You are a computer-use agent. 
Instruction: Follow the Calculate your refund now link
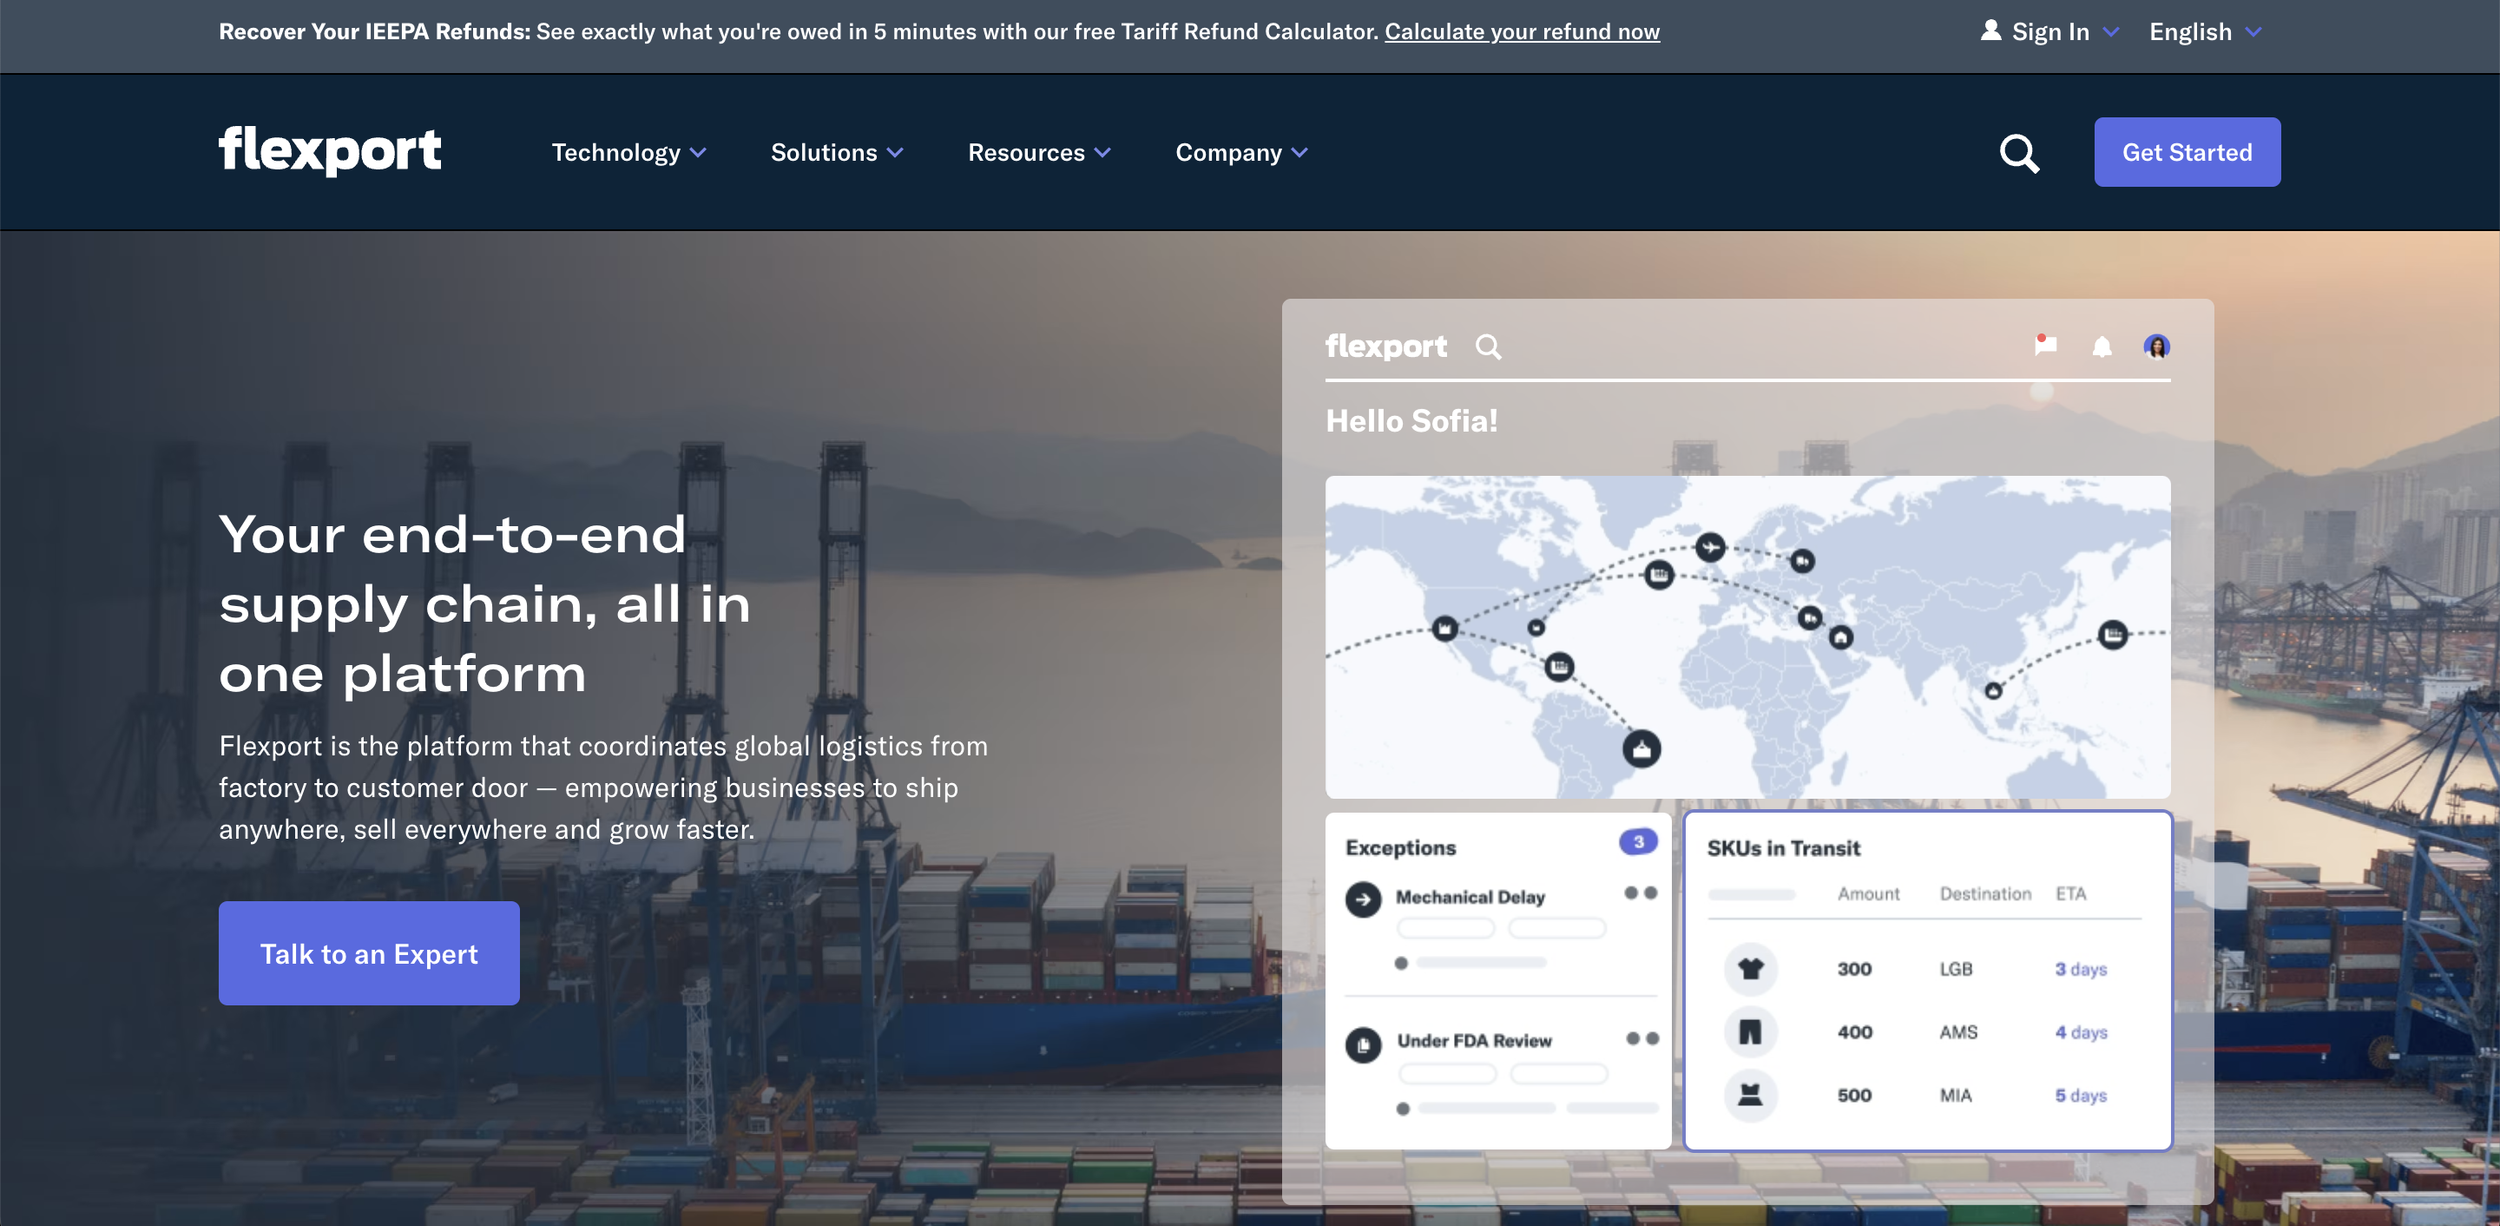pos(1522,32)
